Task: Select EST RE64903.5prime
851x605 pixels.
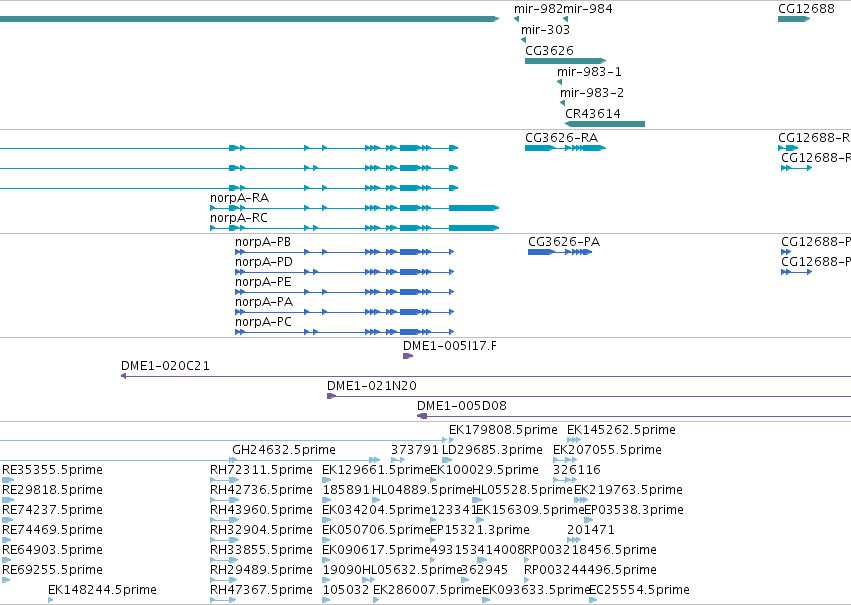Action: click(x=53, y=551)
